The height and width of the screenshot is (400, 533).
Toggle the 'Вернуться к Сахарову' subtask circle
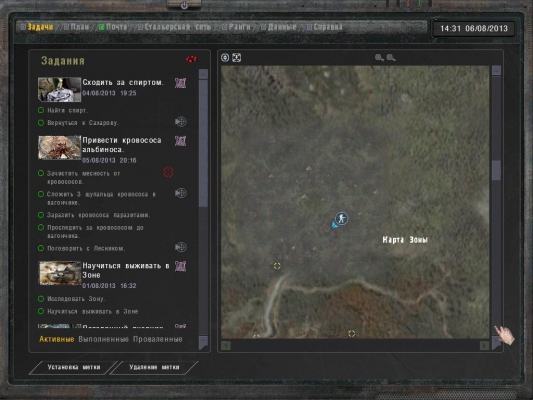[x=41, y=123]
